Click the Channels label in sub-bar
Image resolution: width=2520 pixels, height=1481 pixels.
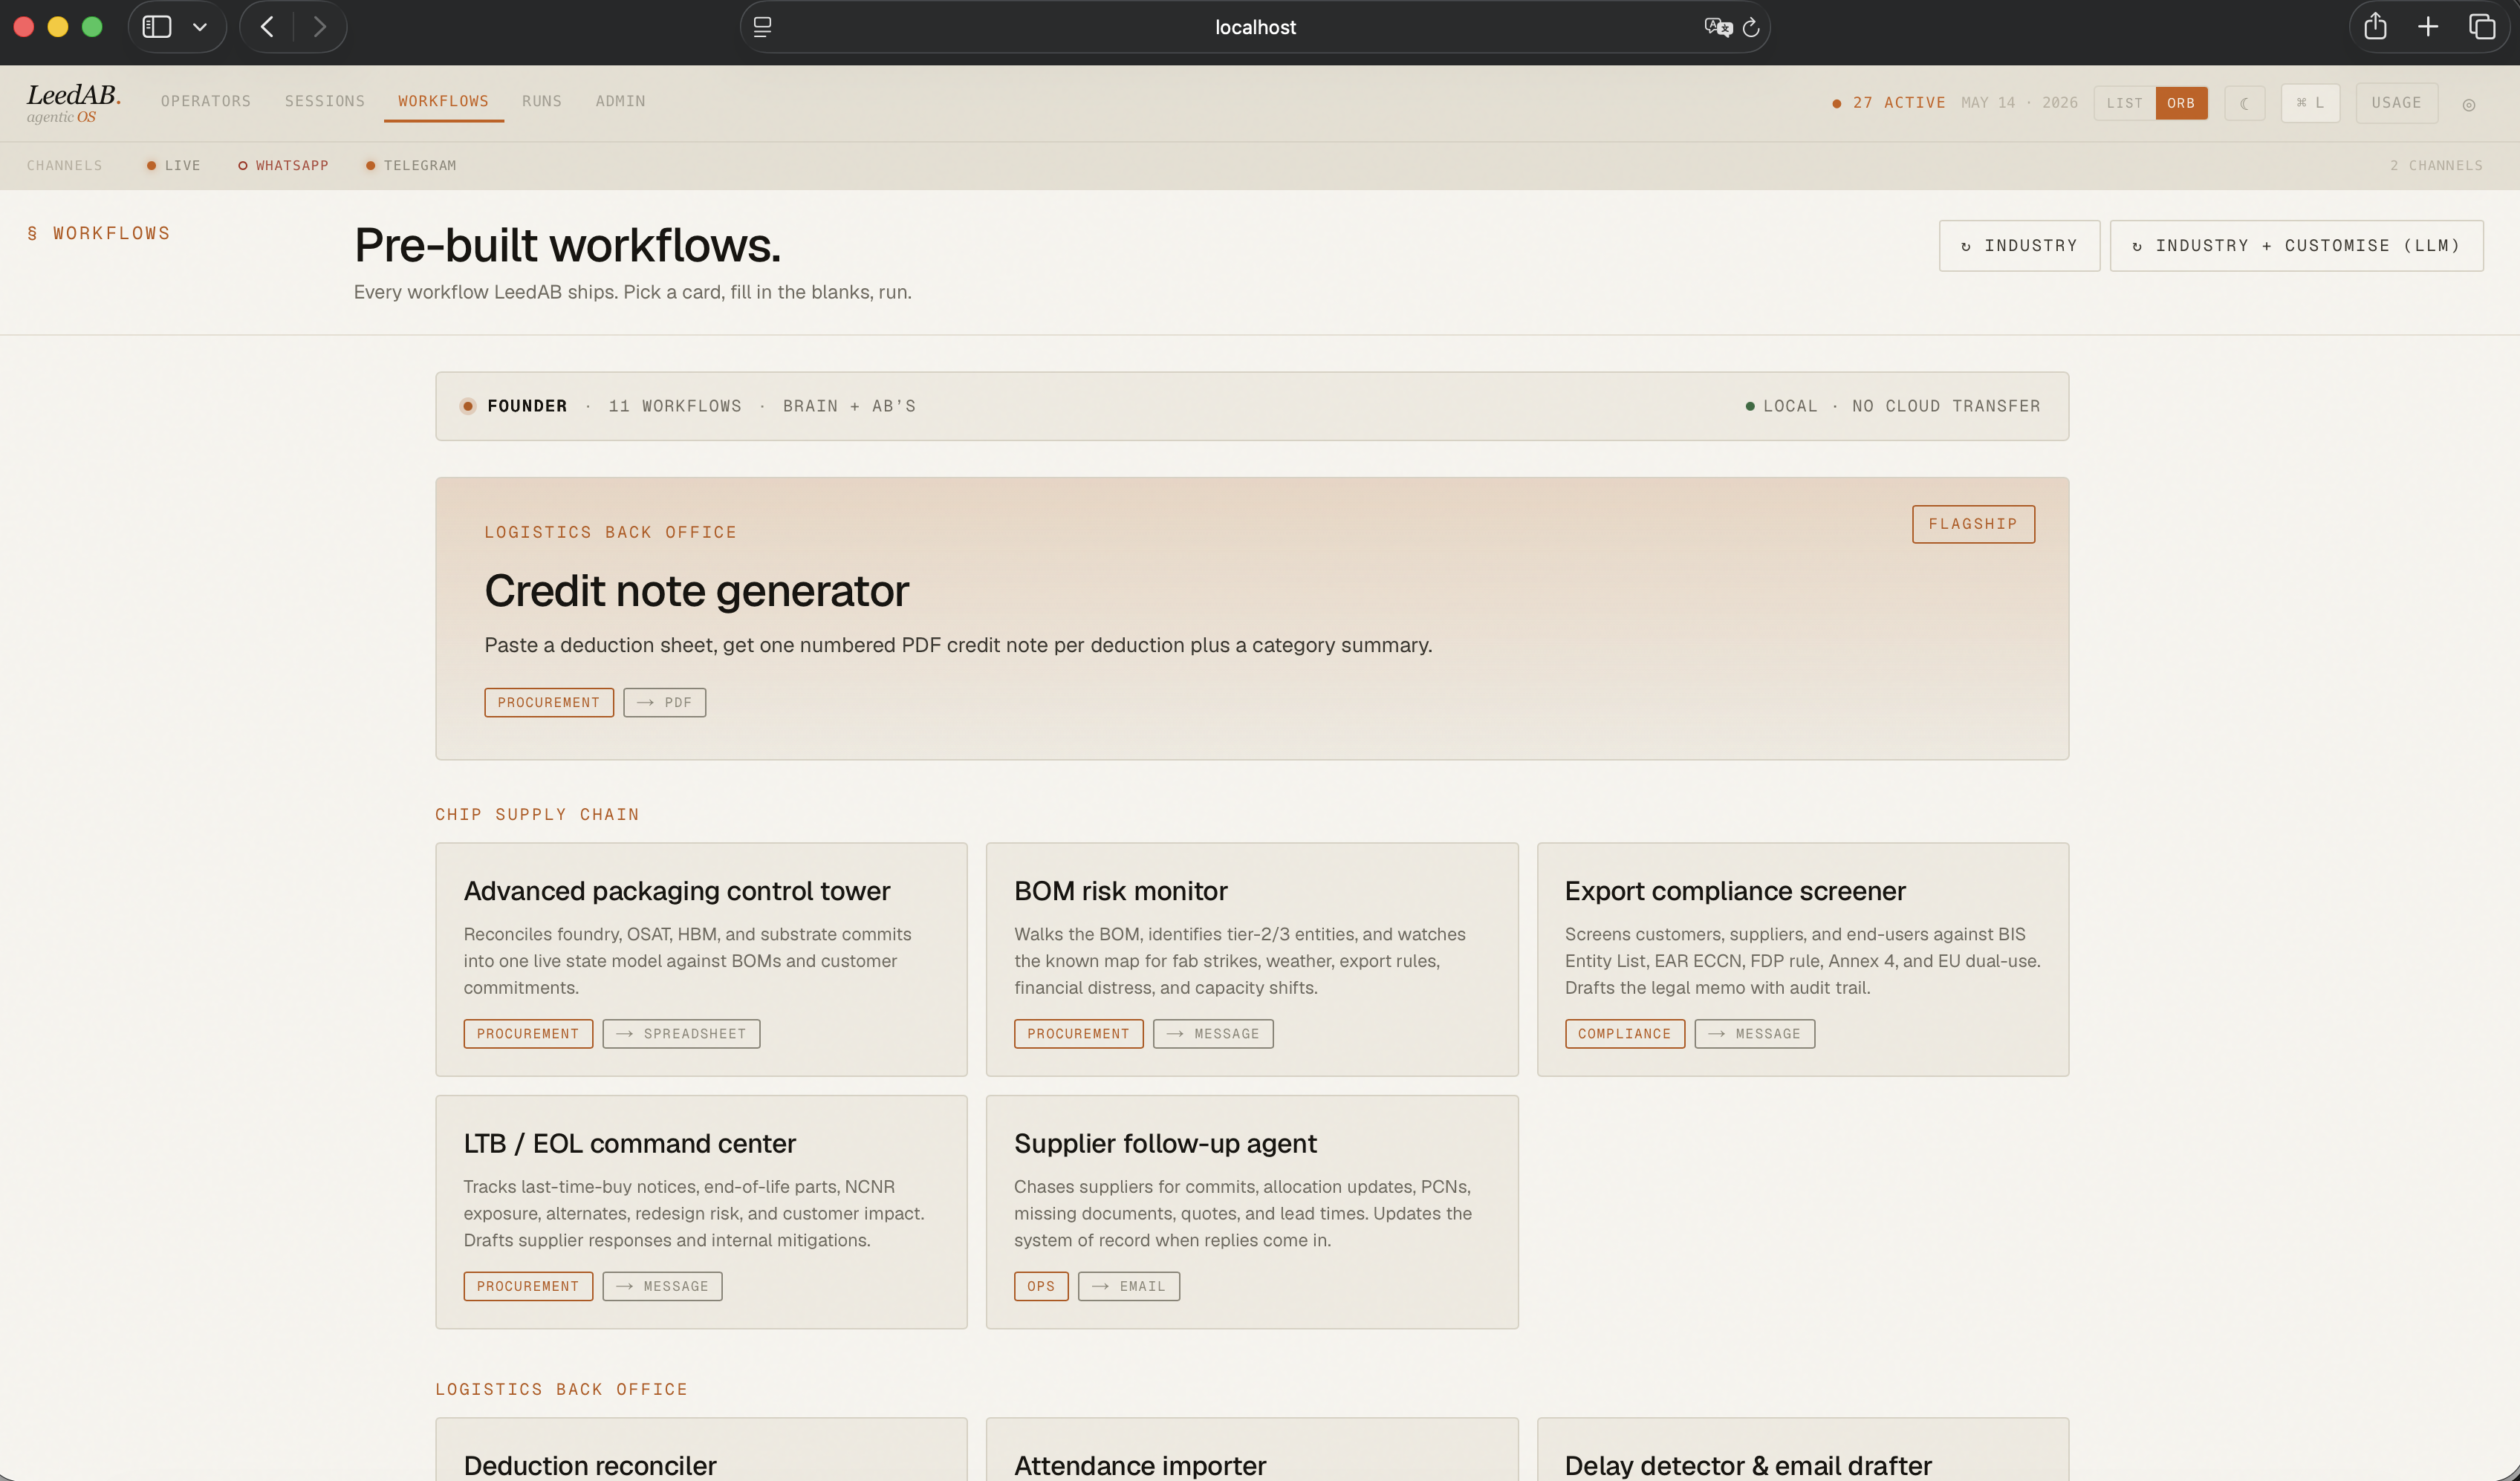click(x=64, y=165)
